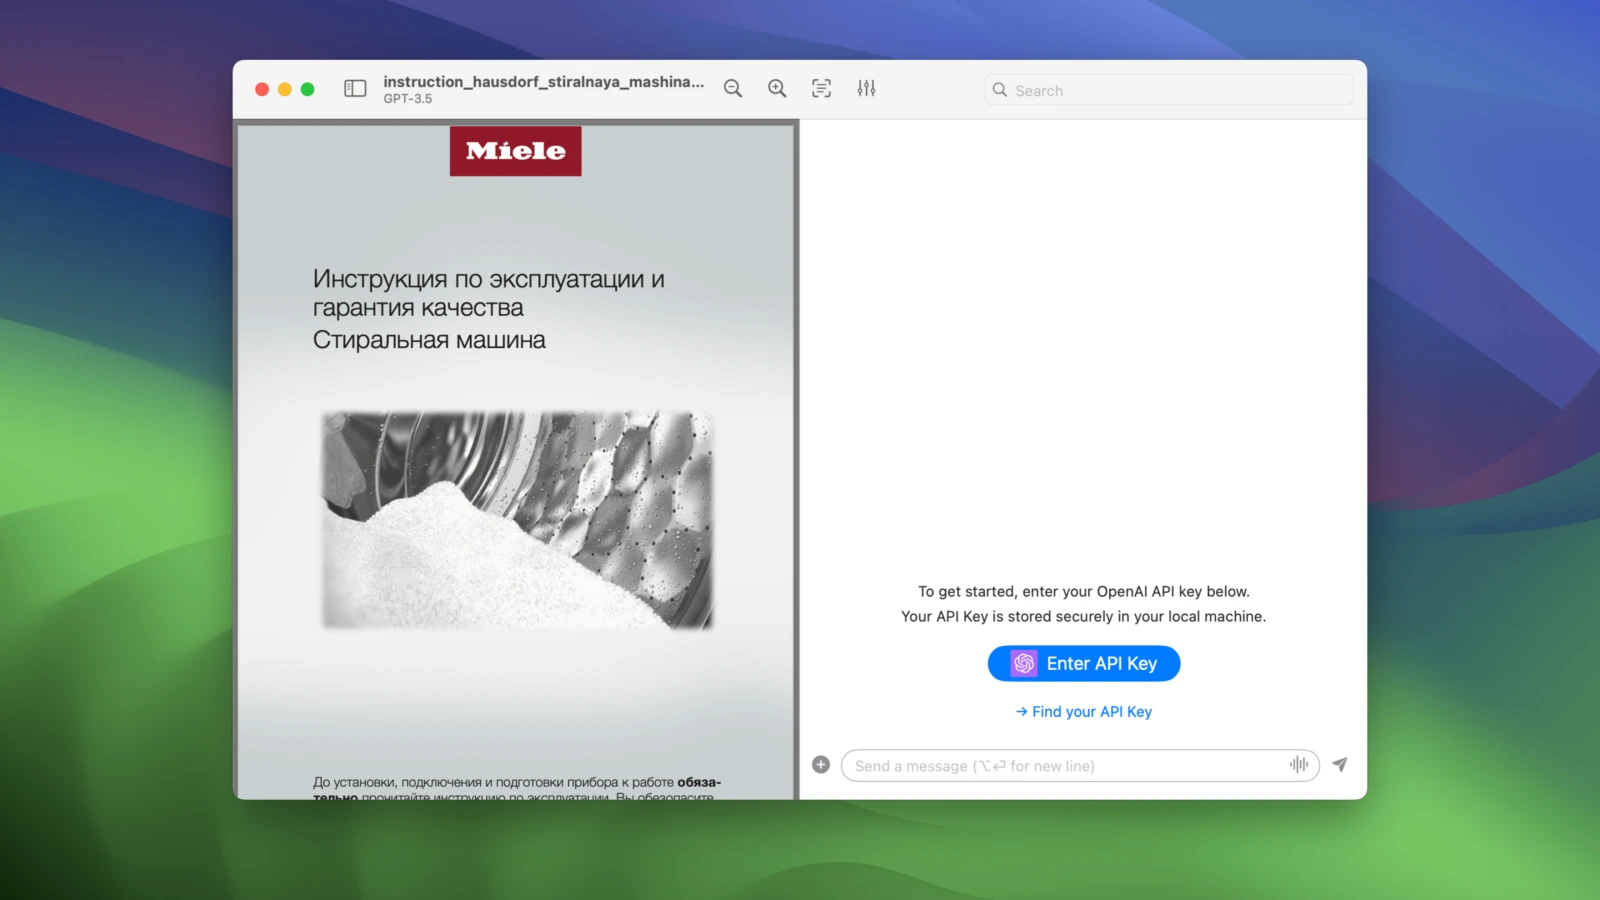
Task: Zoom in on the PDF document
Action: click(777, 89)
